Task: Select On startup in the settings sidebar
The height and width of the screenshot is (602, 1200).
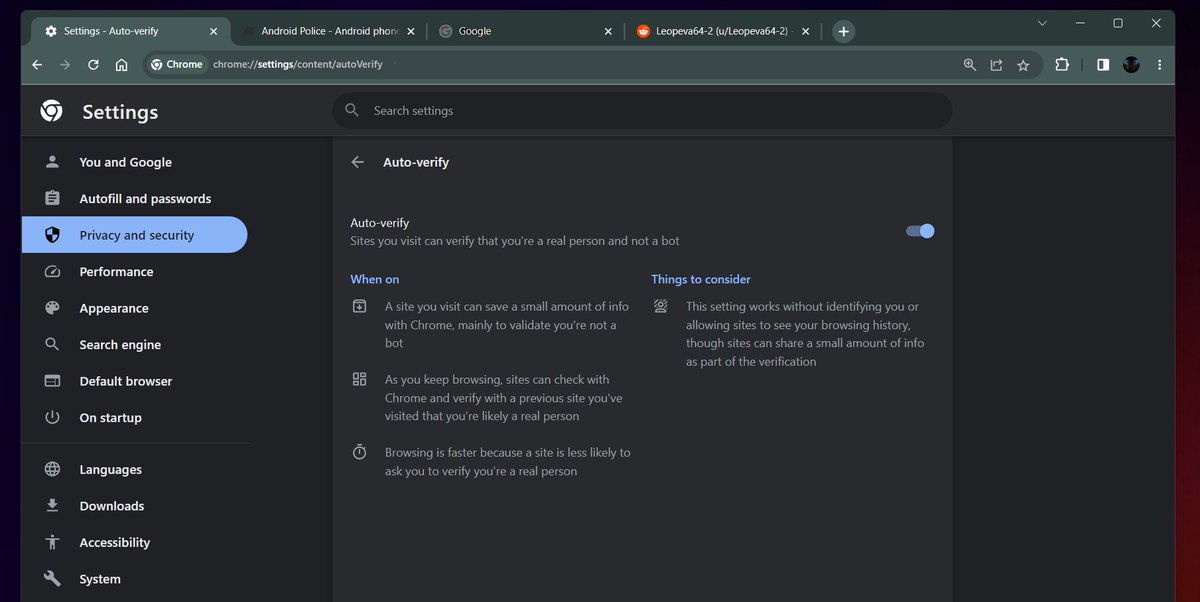Action: (112, 417)
